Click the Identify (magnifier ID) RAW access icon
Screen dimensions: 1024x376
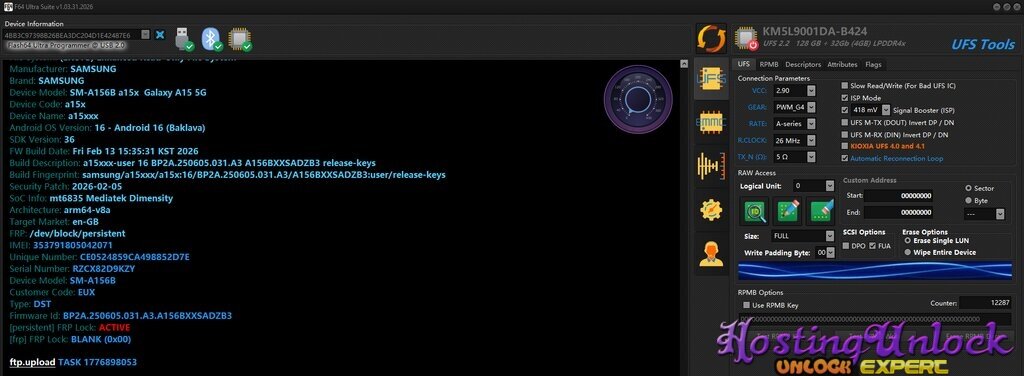click(755, 211)
